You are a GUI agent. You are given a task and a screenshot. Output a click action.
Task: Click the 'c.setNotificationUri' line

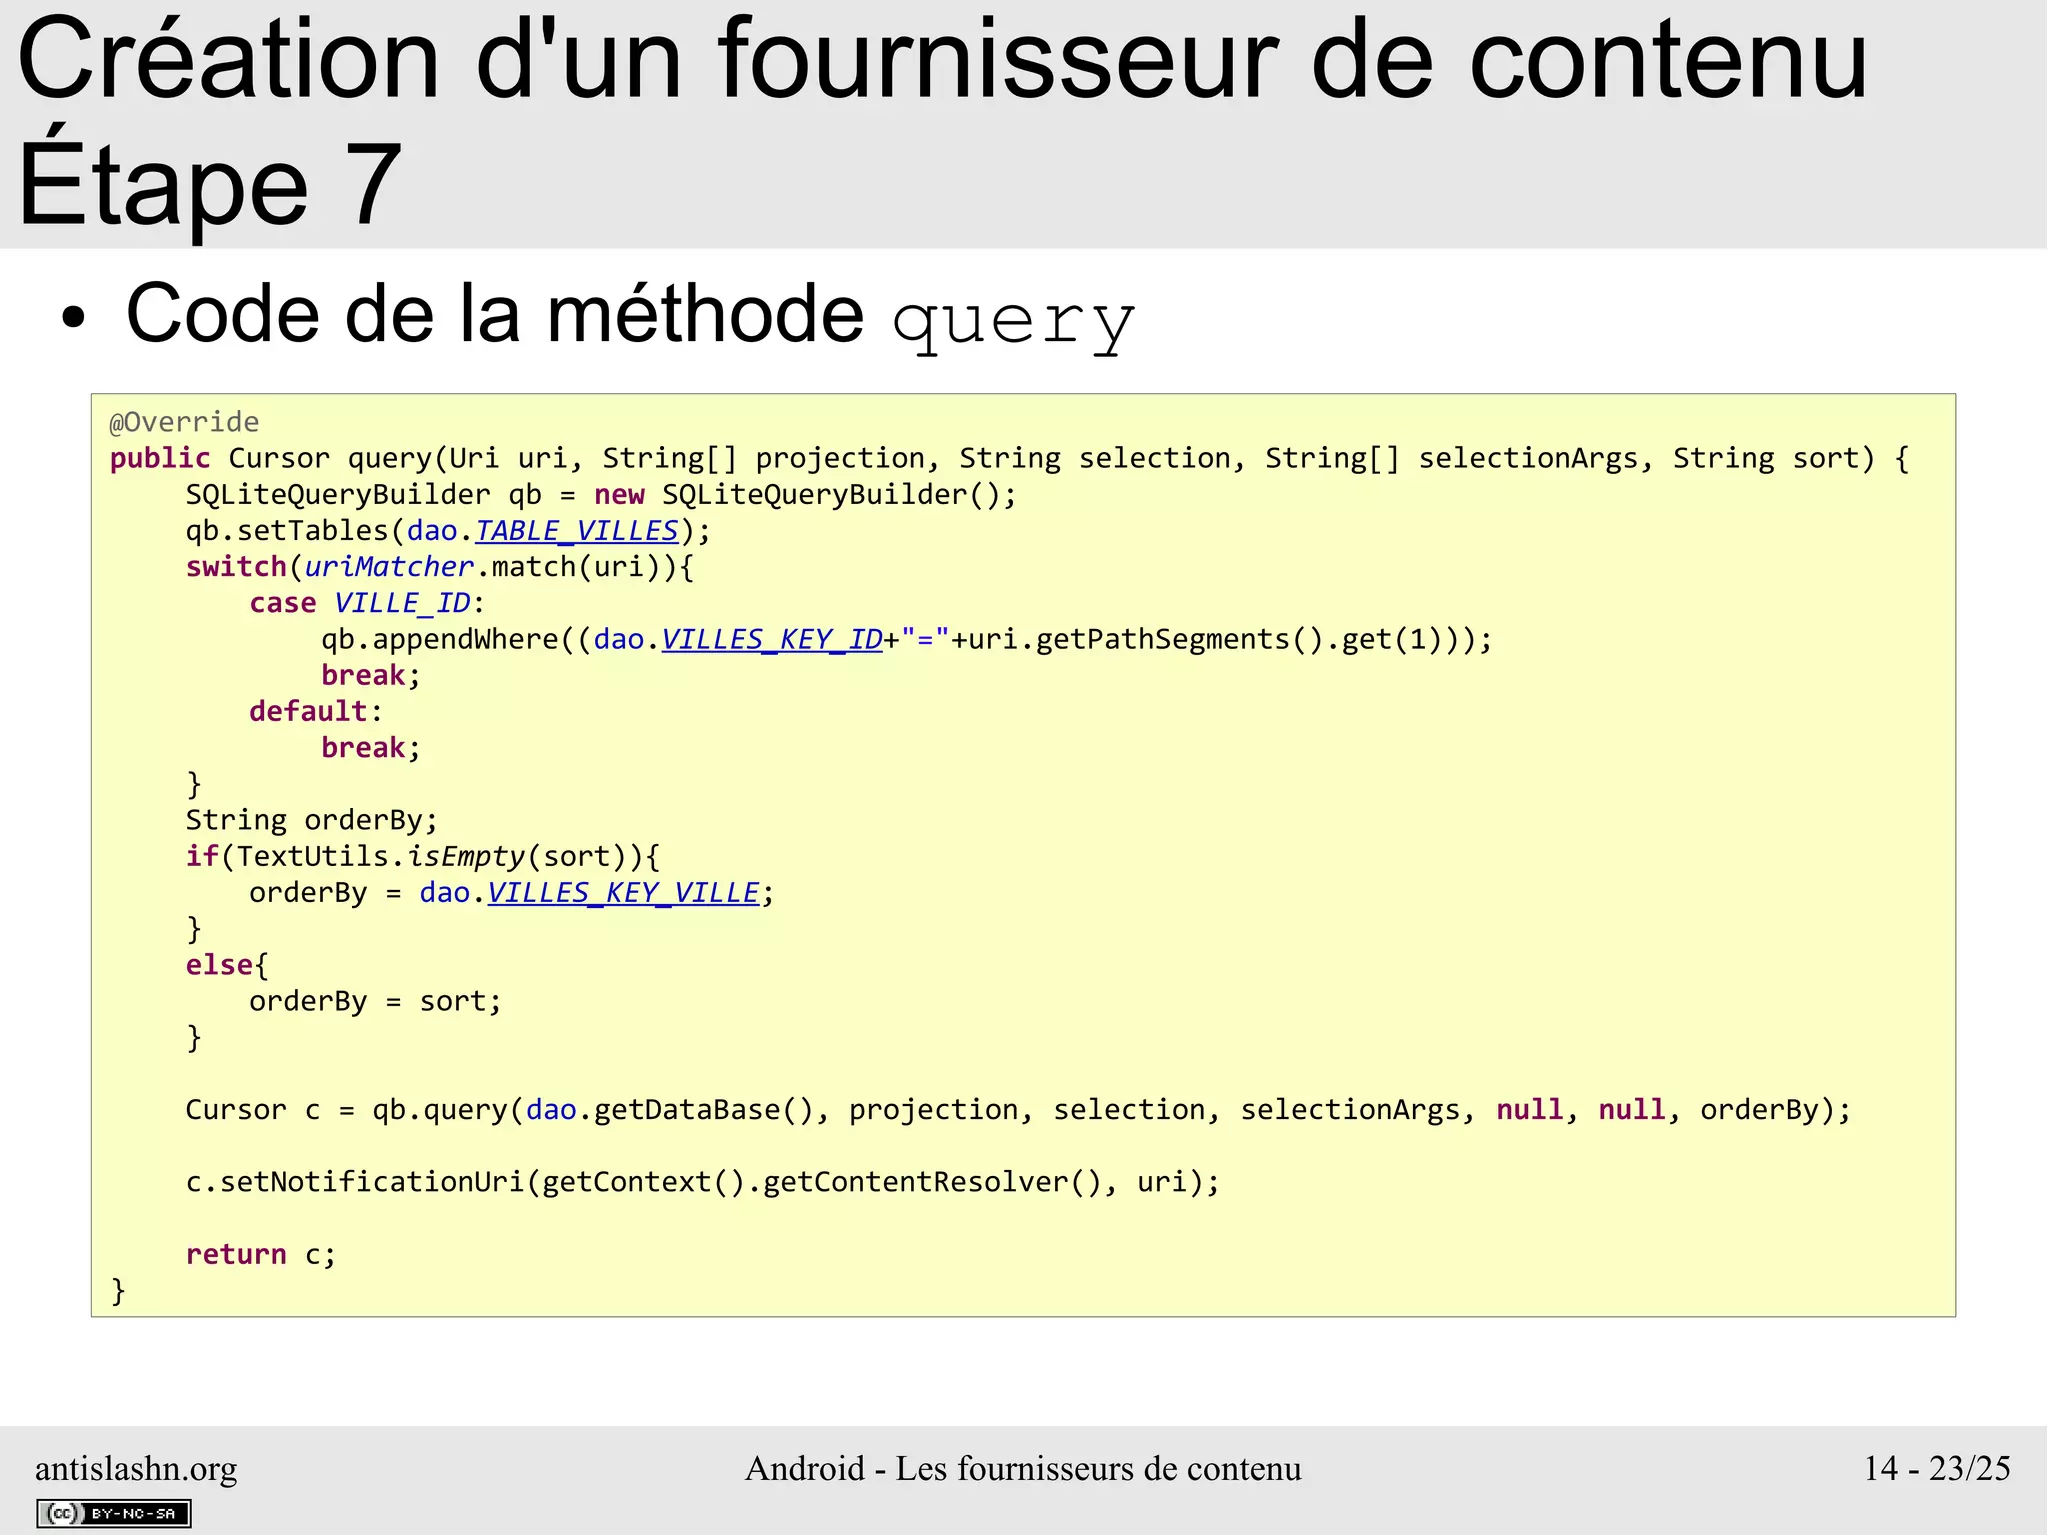point(703,1182)
